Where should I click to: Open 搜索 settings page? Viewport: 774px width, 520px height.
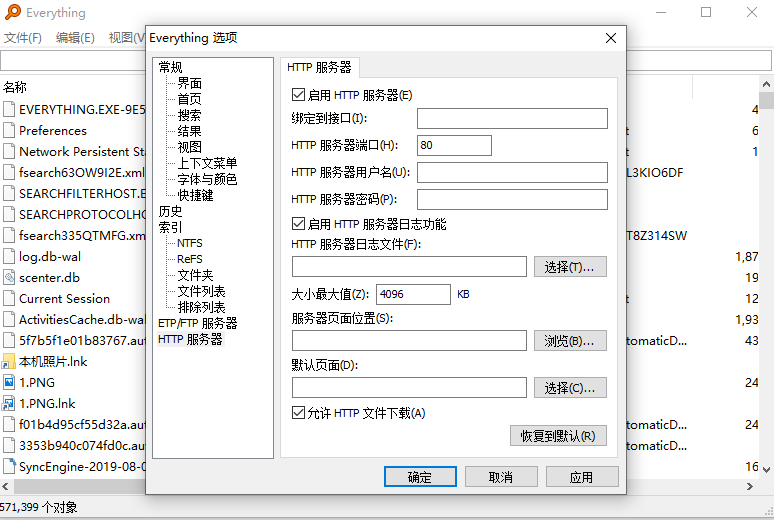click(x=190, y=115)
